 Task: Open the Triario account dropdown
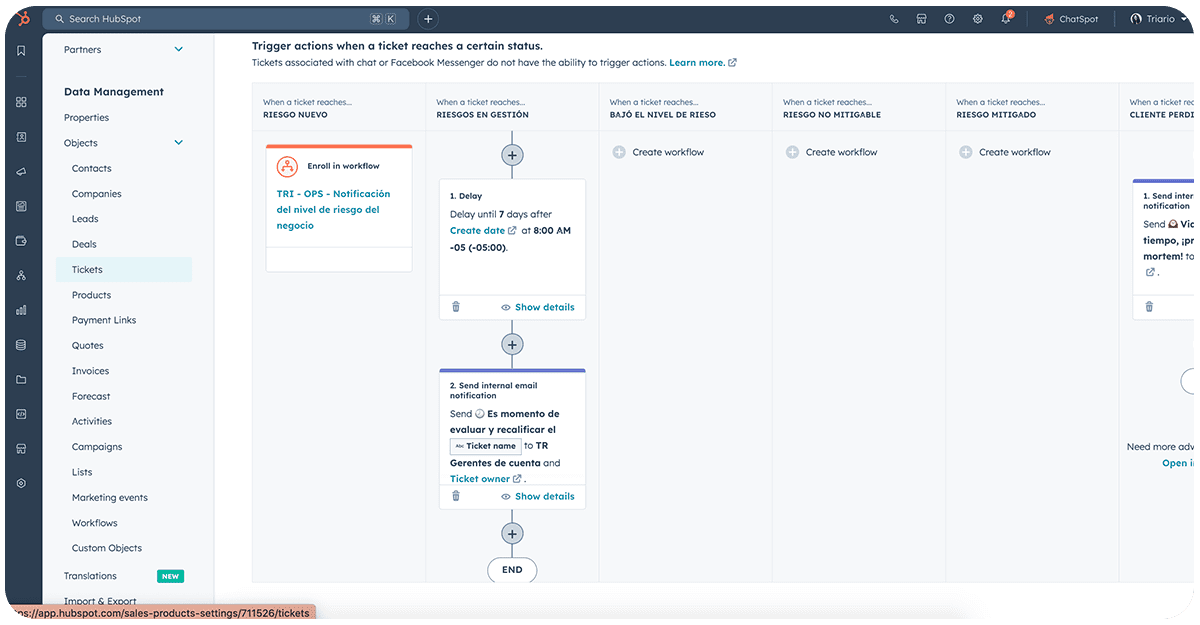tap(1158, 19)
